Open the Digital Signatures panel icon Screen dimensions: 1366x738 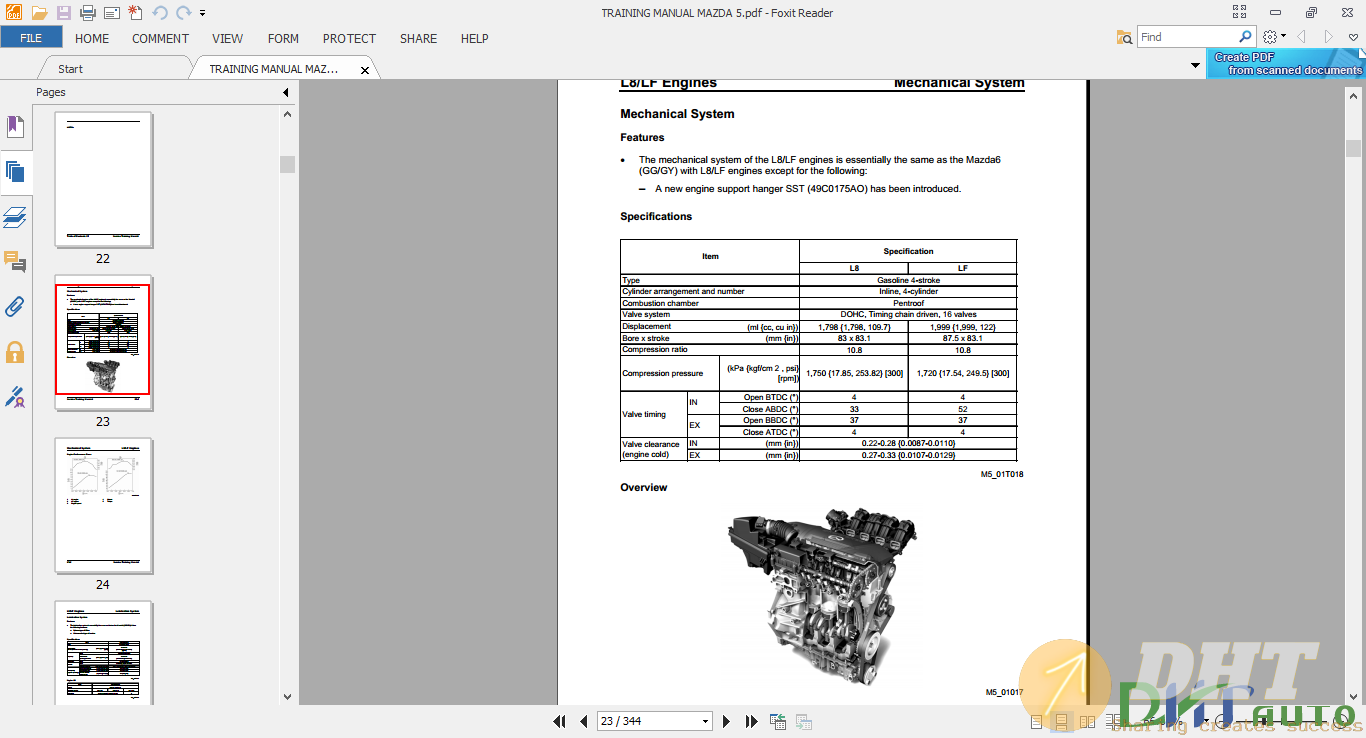coord(15,397)
